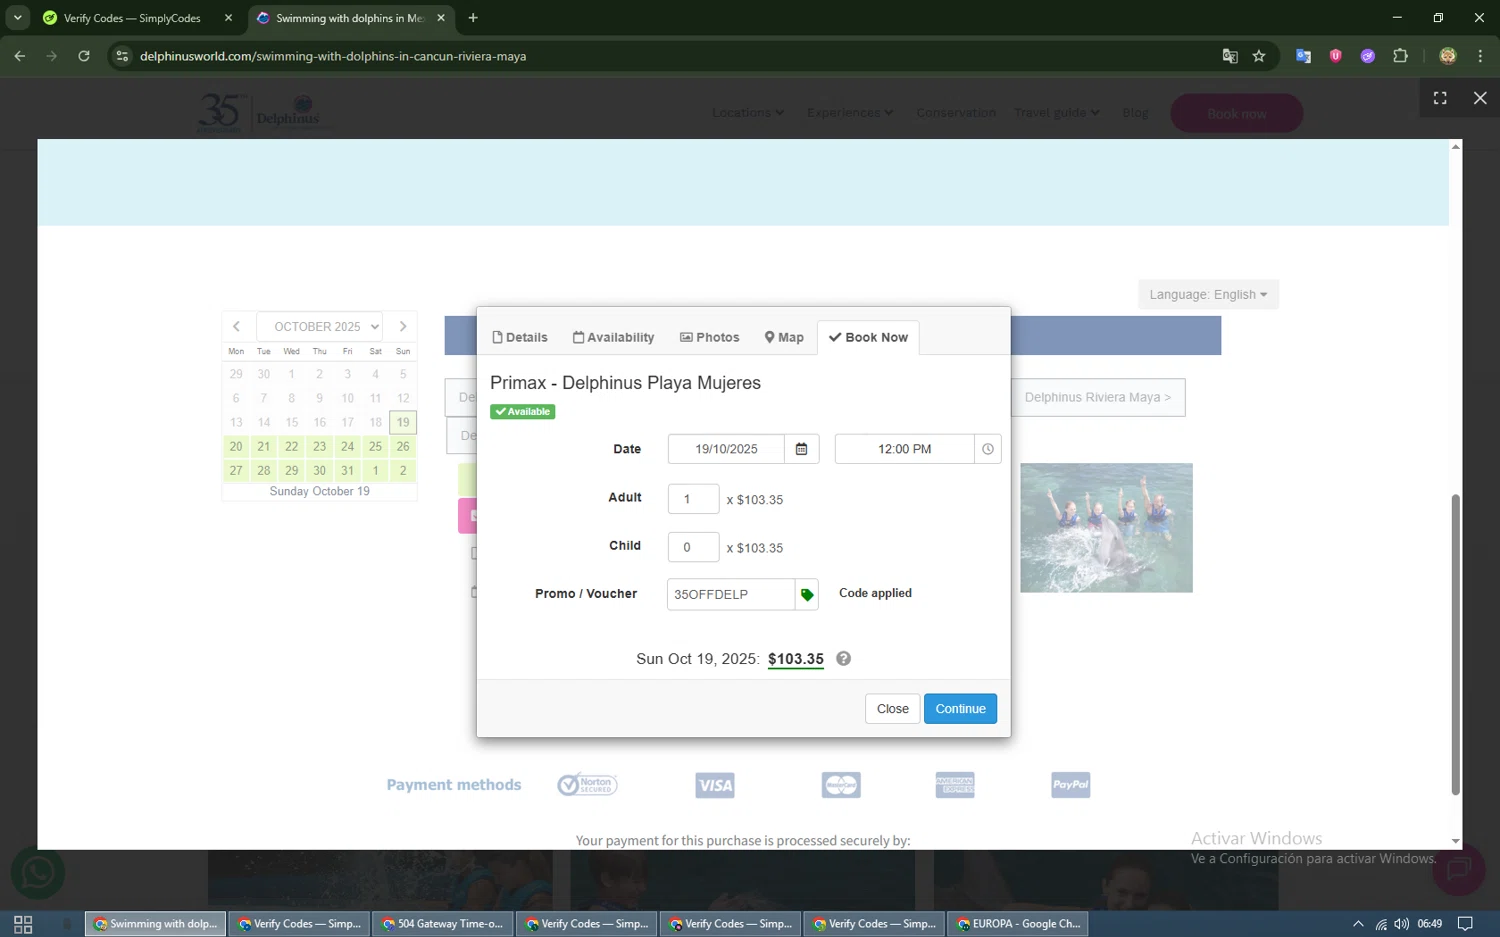Open the Blog menu item
The width and height of the screenshot is (1500, 937).
tap(1135, 112)
